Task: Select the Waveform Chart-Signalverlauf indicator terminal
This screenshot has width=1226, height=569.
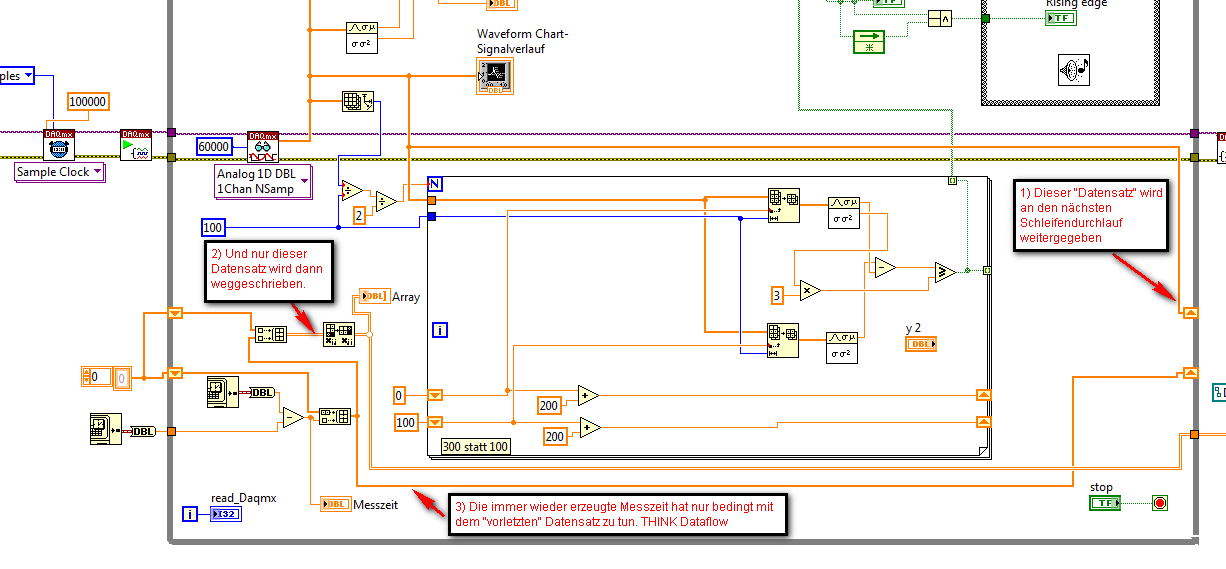Action: [494, 77]
